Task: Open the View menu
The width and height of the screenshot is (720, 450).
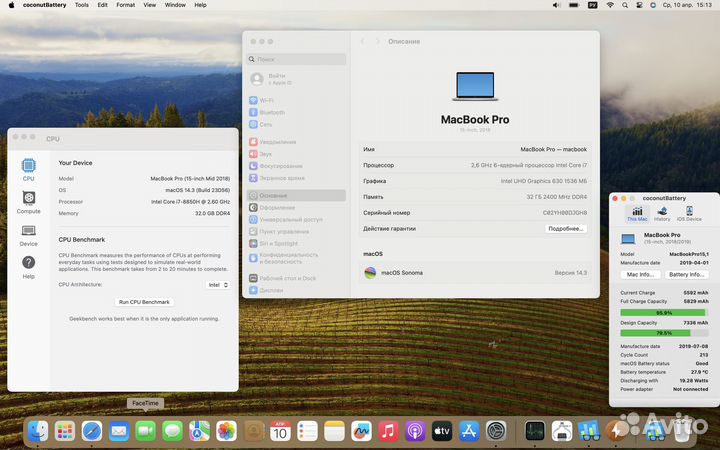Action: (x=150, y=5)
